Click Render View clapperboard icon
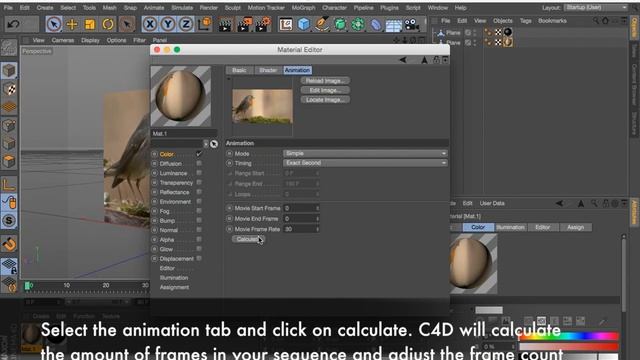Image resolution: width=640 pixels, height=360 pixels. (225, 25)
